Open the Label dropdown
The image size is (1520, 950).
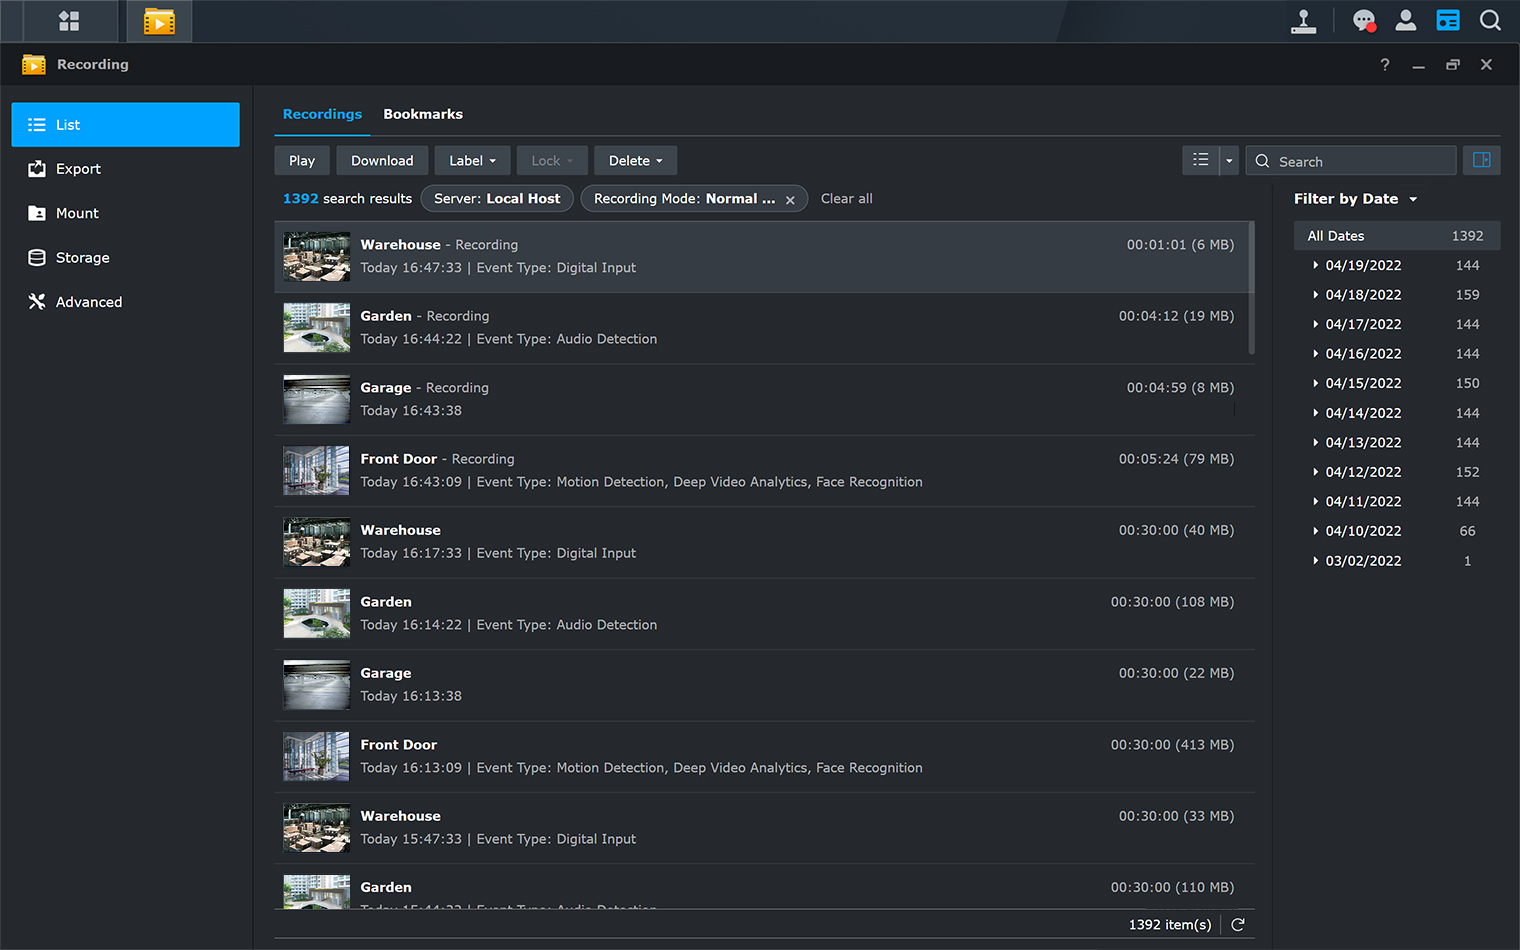(x=472, y=160)
